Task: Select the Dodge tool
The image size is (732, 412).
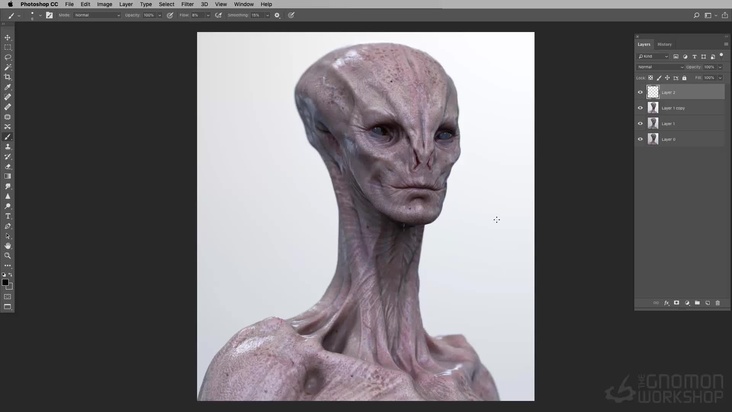Action: (7, 206)
